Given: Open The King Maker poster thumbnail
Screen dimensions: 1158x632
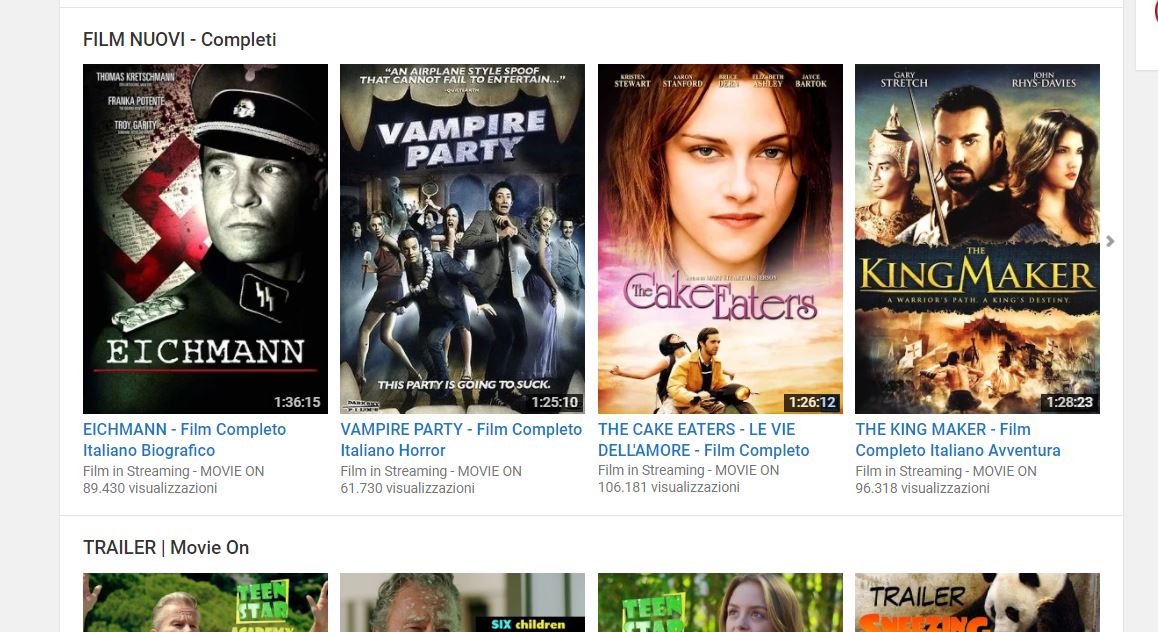Looking at the screenshot, I should [977, 238].
